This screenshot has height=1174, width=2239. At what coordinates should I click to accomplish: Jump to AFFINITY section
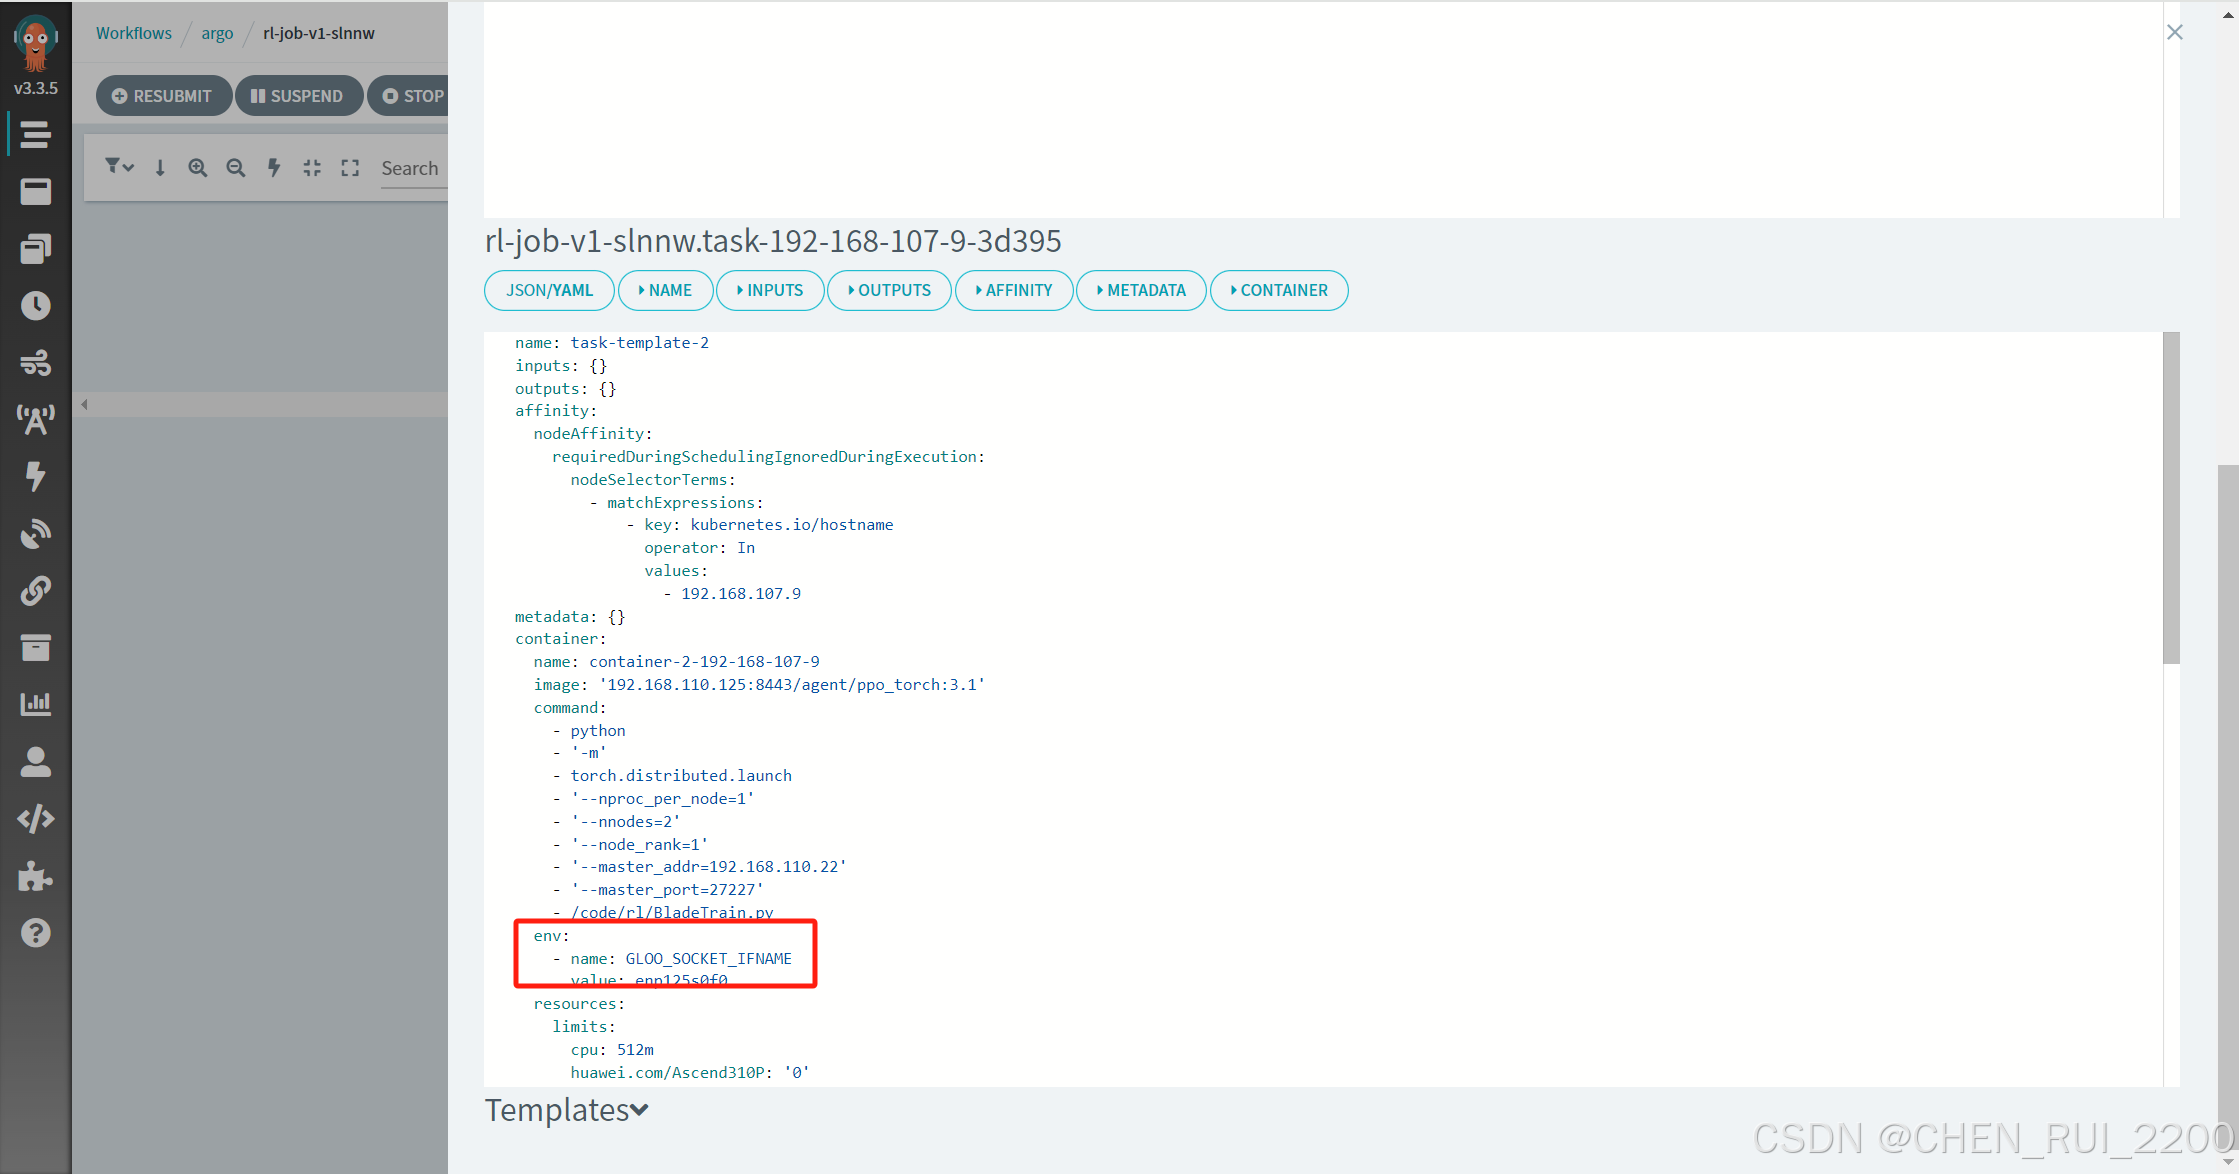(1013, 290)
